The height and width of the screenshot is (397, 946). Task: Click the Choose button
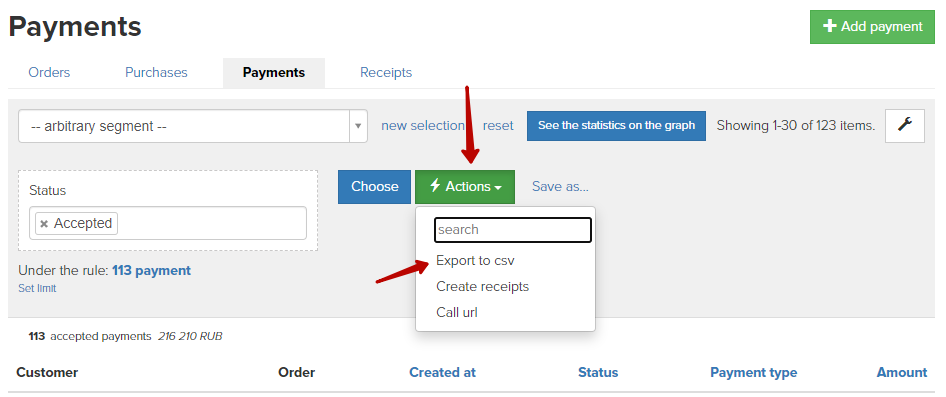tap(374, 186)
